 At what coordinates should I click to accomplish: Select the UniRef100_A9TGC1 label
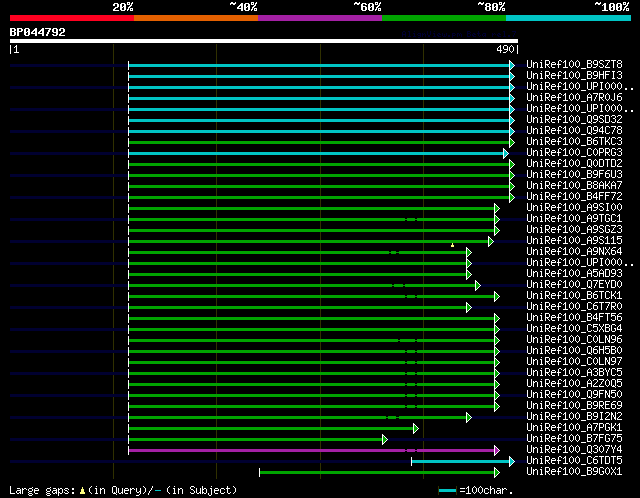[574, 219]
